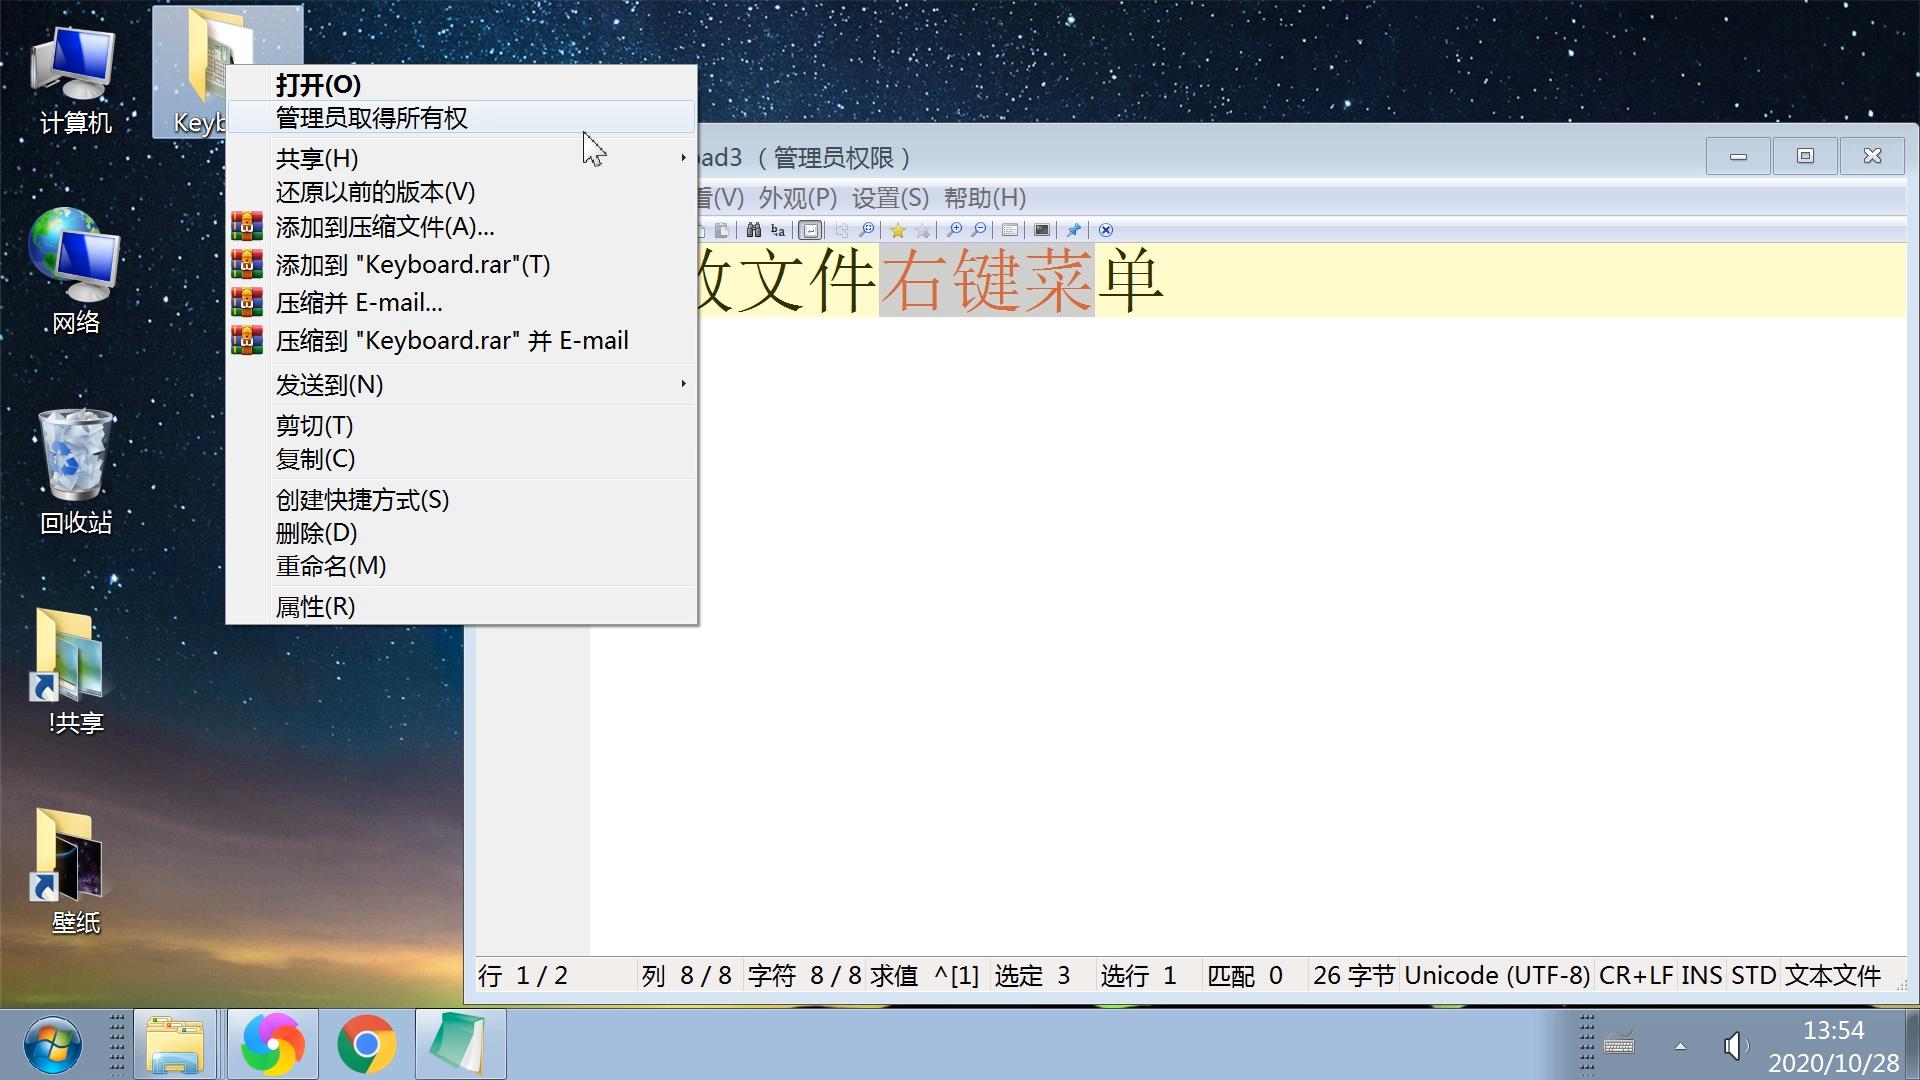
Task: Click 添加到压缩文件(A)... menu entry
Action: pyautogui.click(x=385, y=227)
